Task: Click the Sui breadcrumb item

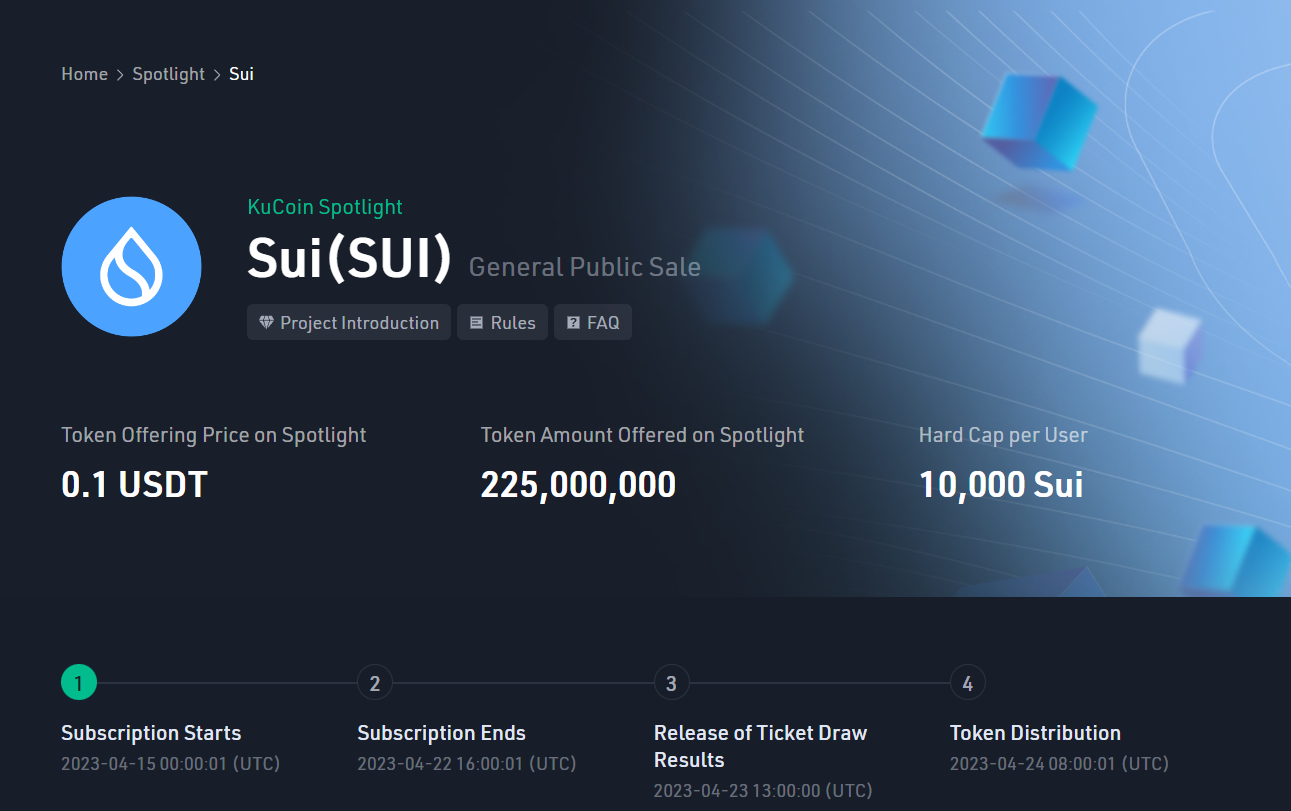Action: pos(241,74)
